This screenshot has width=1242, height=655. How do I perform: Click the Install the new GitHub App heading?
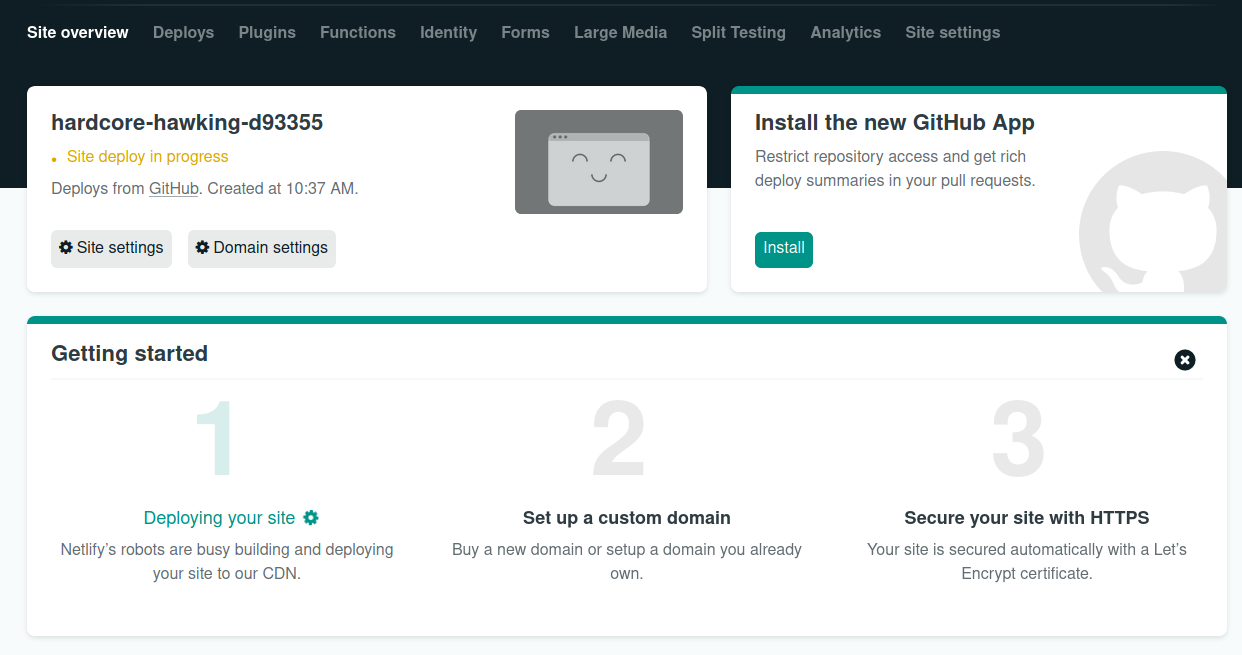point(895,123)
